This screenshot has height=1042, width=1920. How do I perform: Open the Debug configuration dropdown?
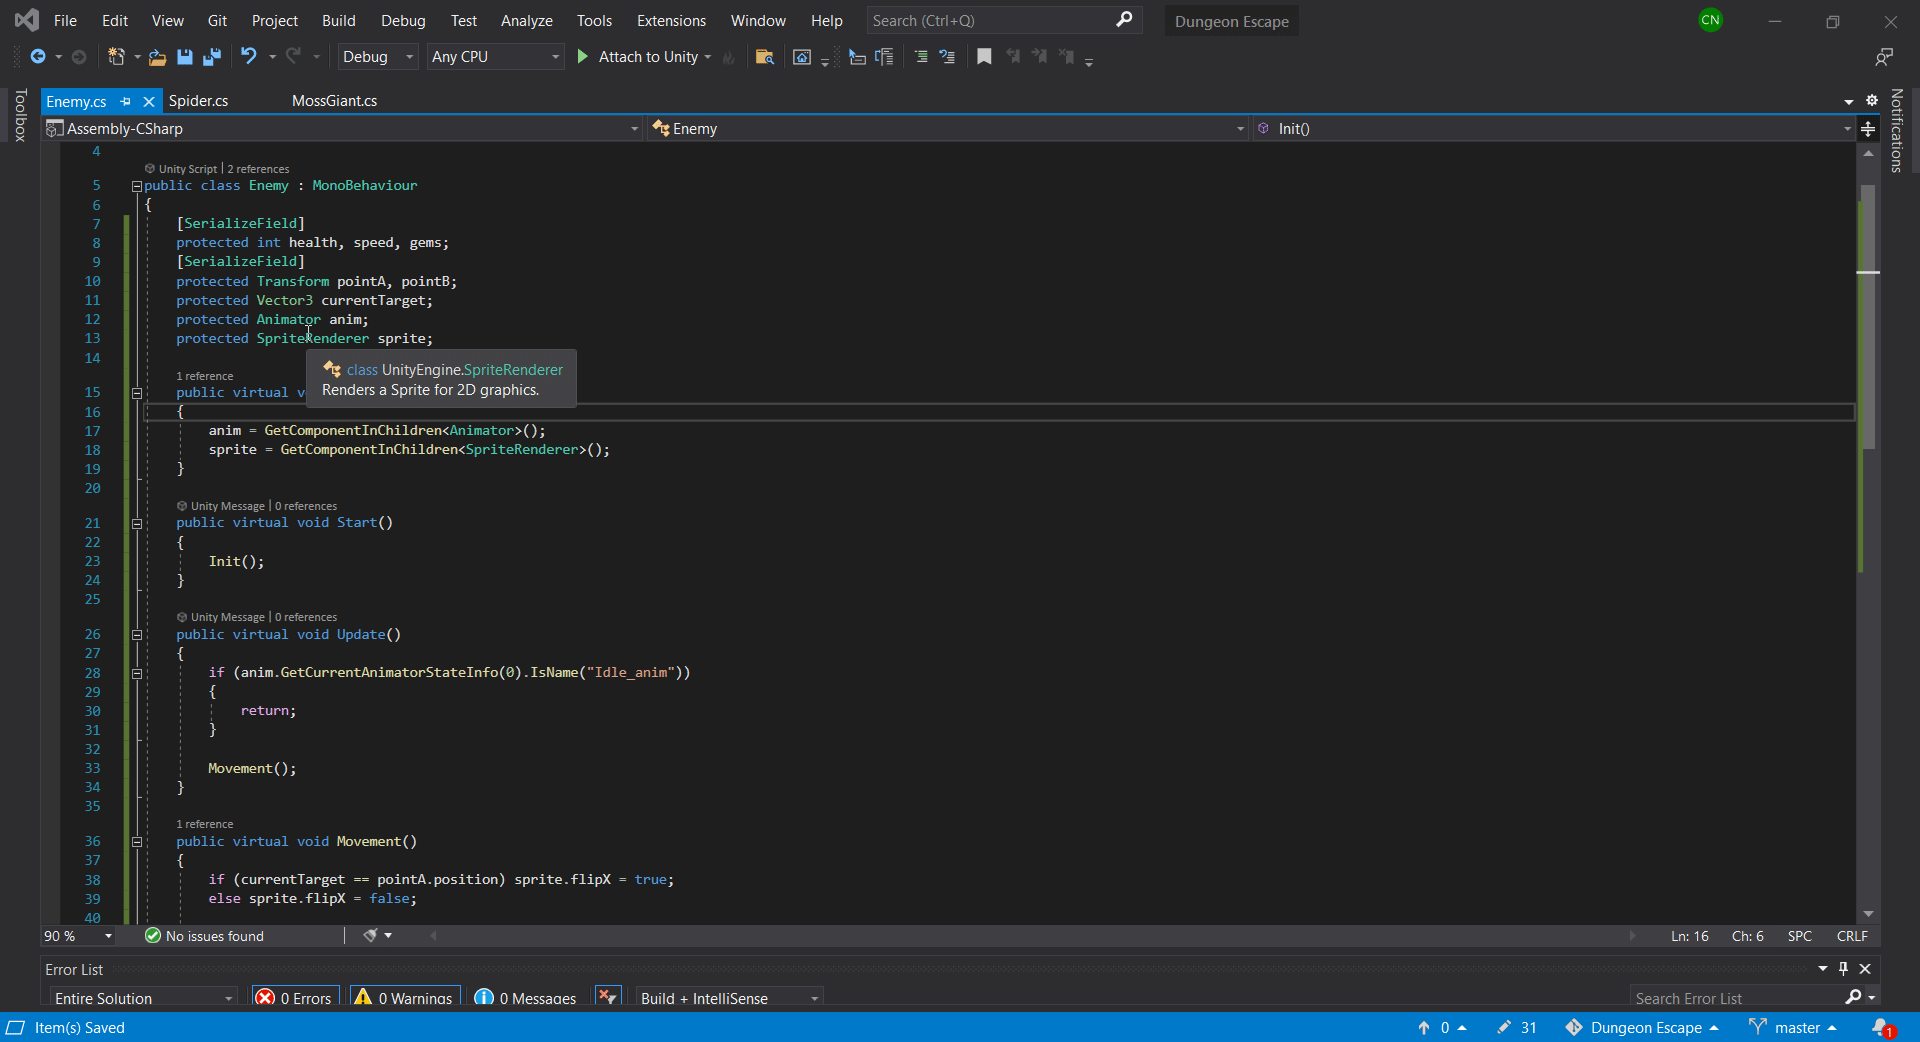tap(377, 57)
